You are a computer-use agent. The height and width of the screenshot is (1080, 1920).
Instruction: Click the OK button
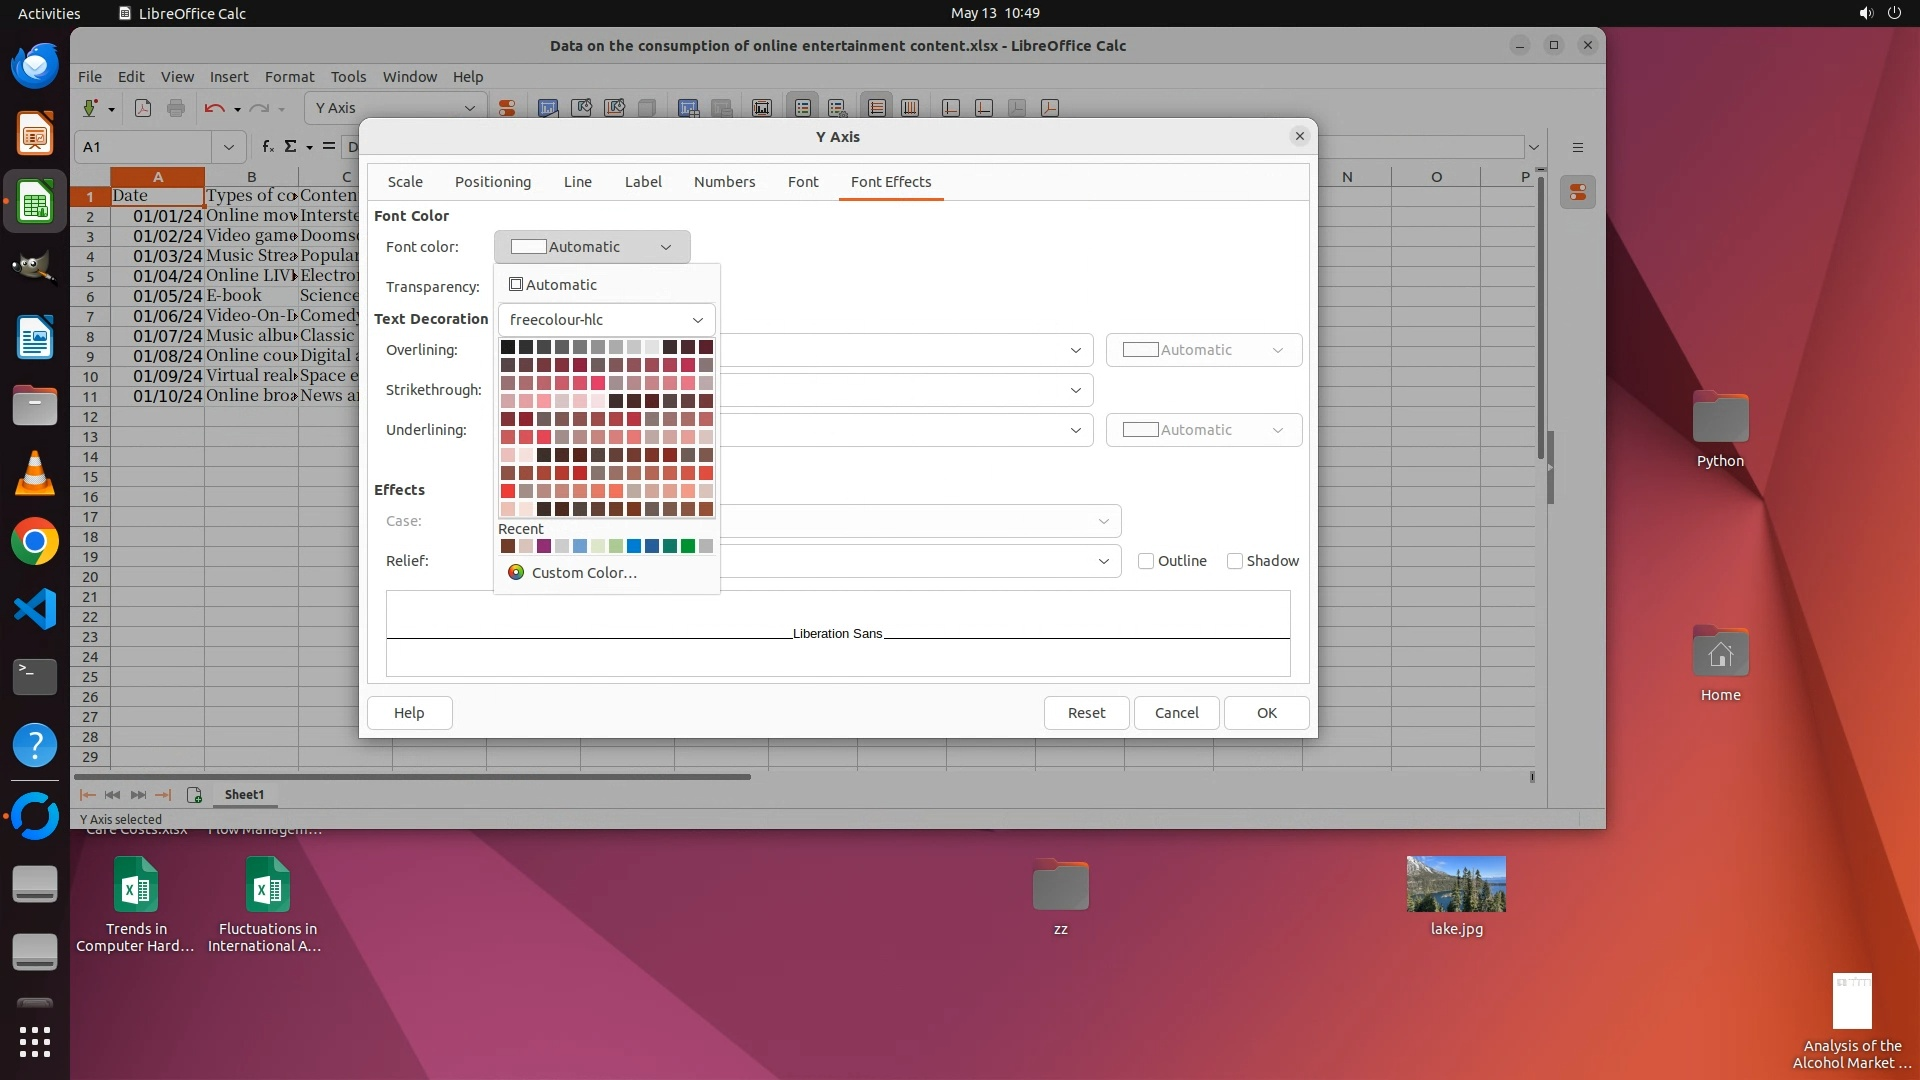point(1266,713)
